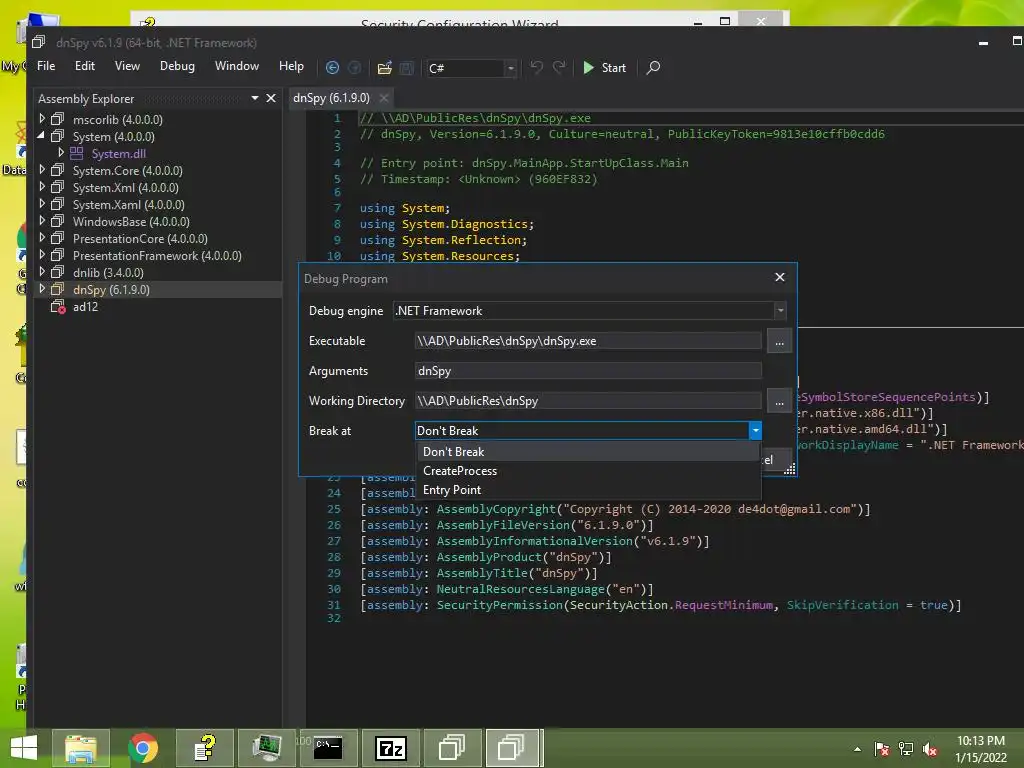Click the Working Directory input field
The height and width of the screenshot is (768, 1024).
[588, 401]
